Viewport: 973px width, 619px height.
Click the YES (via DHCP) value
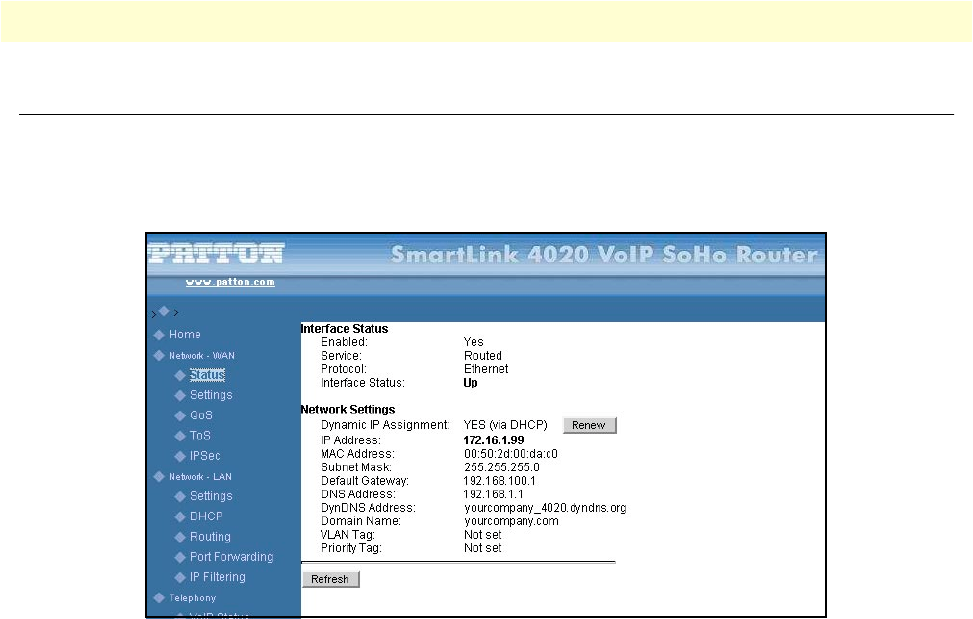(506, 425)
